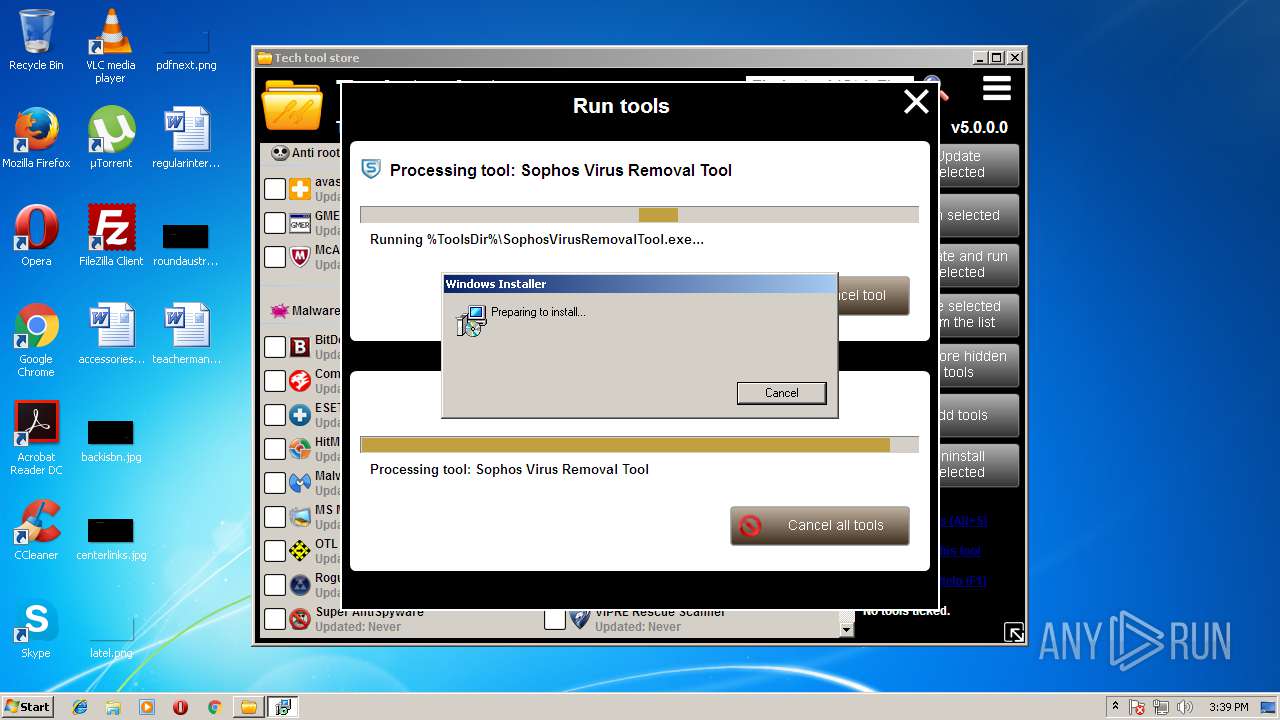
Task: Click the partly hidden Cancel tool button
Action: tap(873, 295)
